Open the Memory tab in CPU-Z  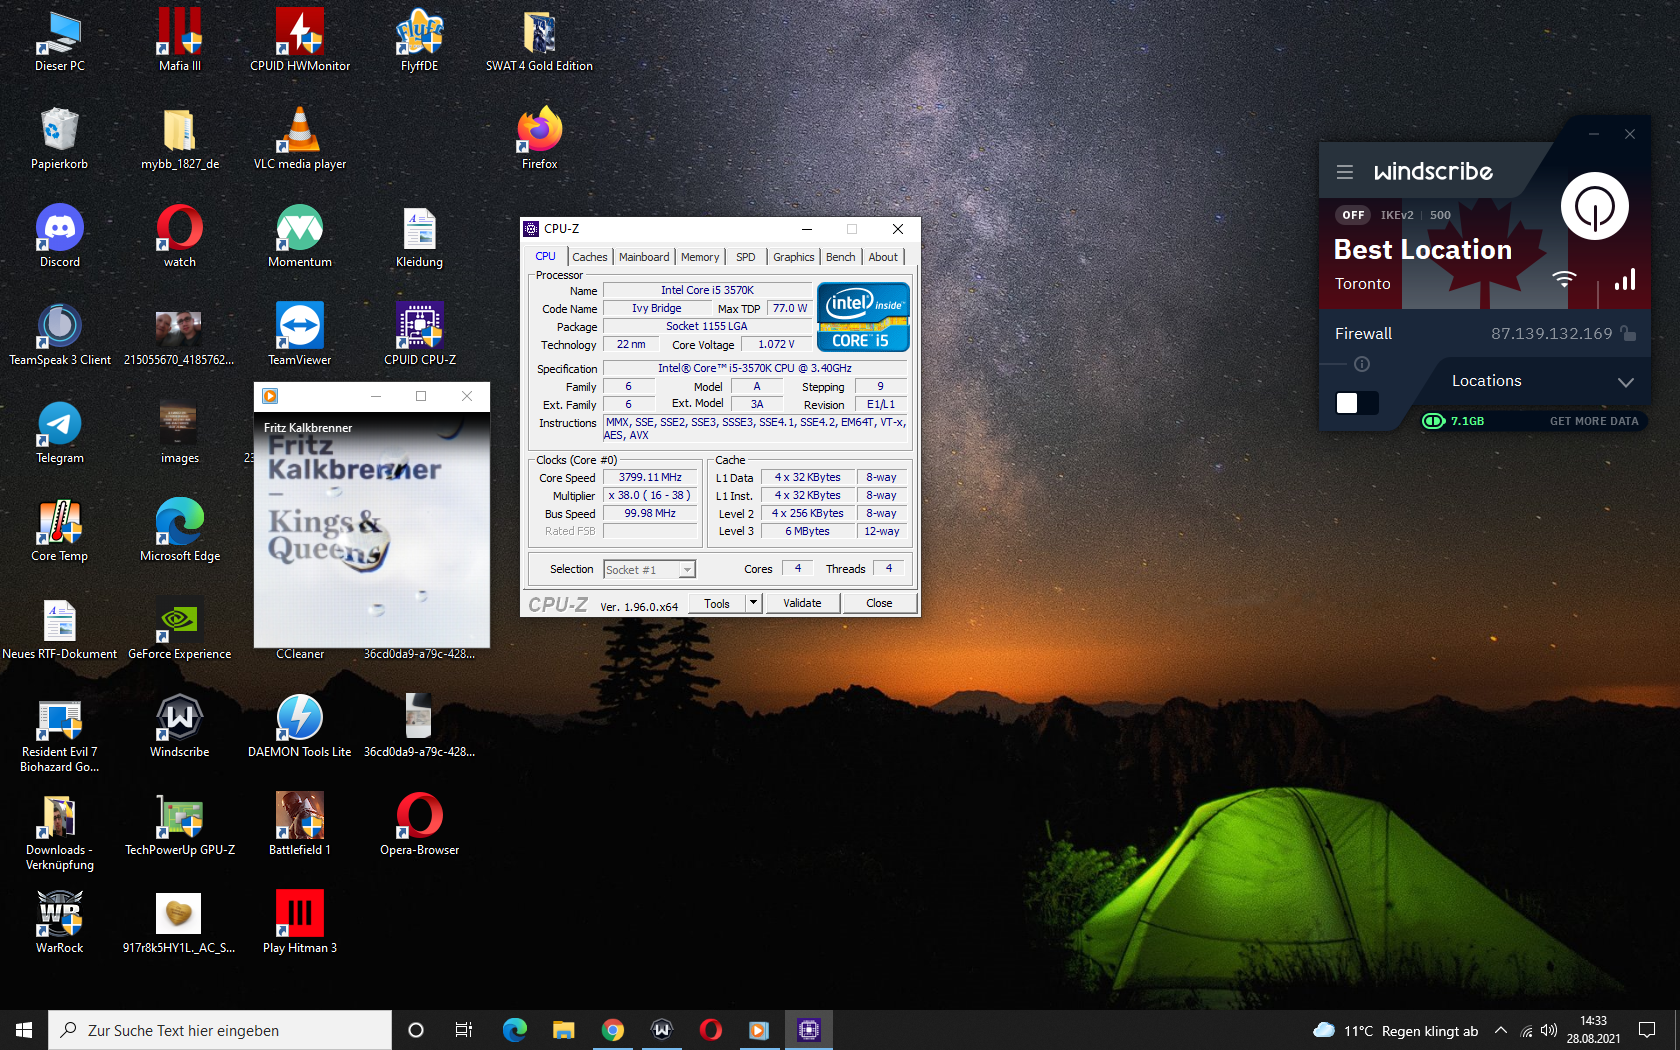pos(700,257)
